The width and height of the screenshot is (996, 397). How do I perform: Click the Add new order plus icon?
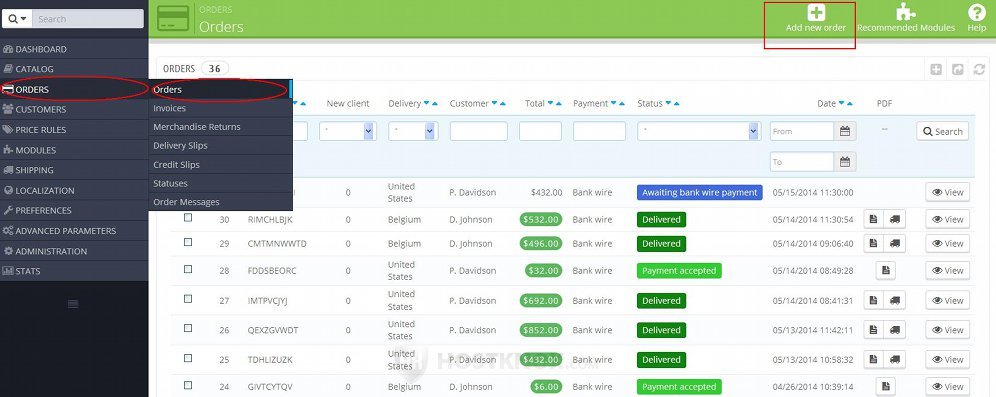816,12
